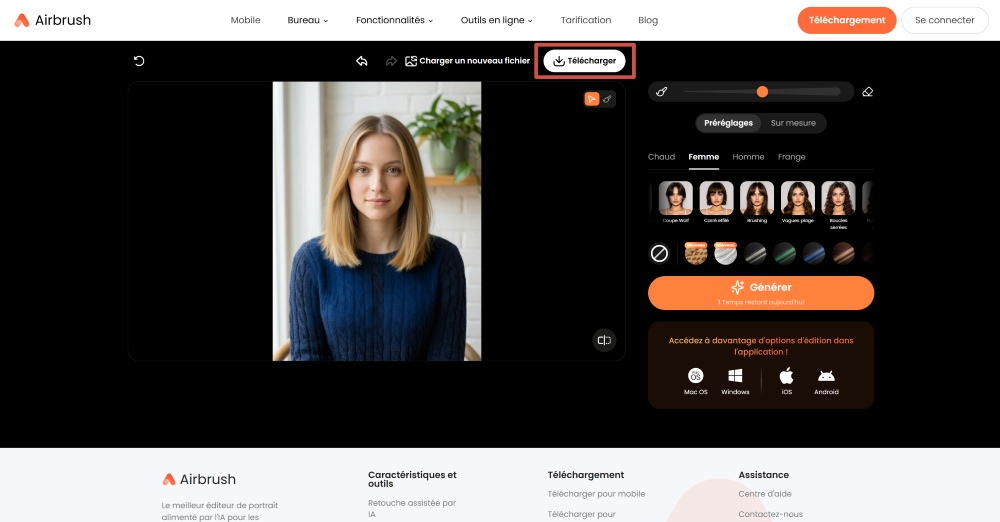Click the Airbrush logo in header
The height and width of the screenshot is (522, 1000).
point(53,20)
